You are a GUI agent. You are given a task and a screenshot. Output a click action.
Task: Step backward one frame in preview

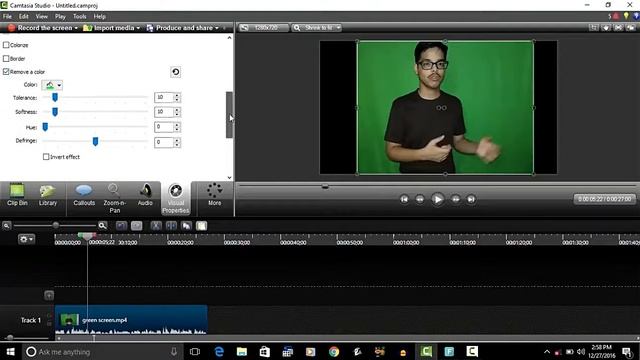pyautogui.click(x=420, y=199)
